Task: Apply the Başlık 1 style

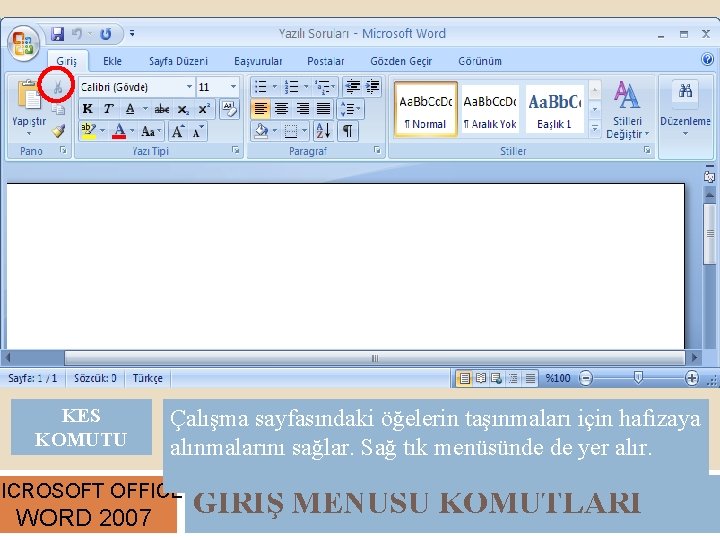Action: [x=555, y=109]
